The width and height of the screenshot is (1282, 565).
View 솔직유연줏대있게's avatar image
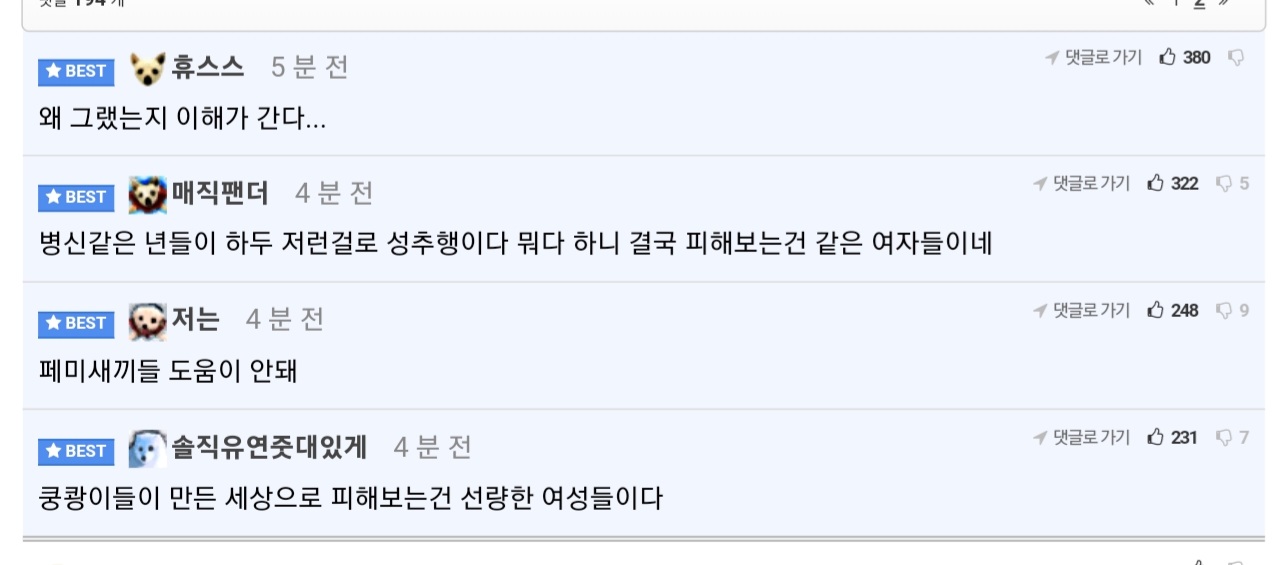(x=147, y=448)
